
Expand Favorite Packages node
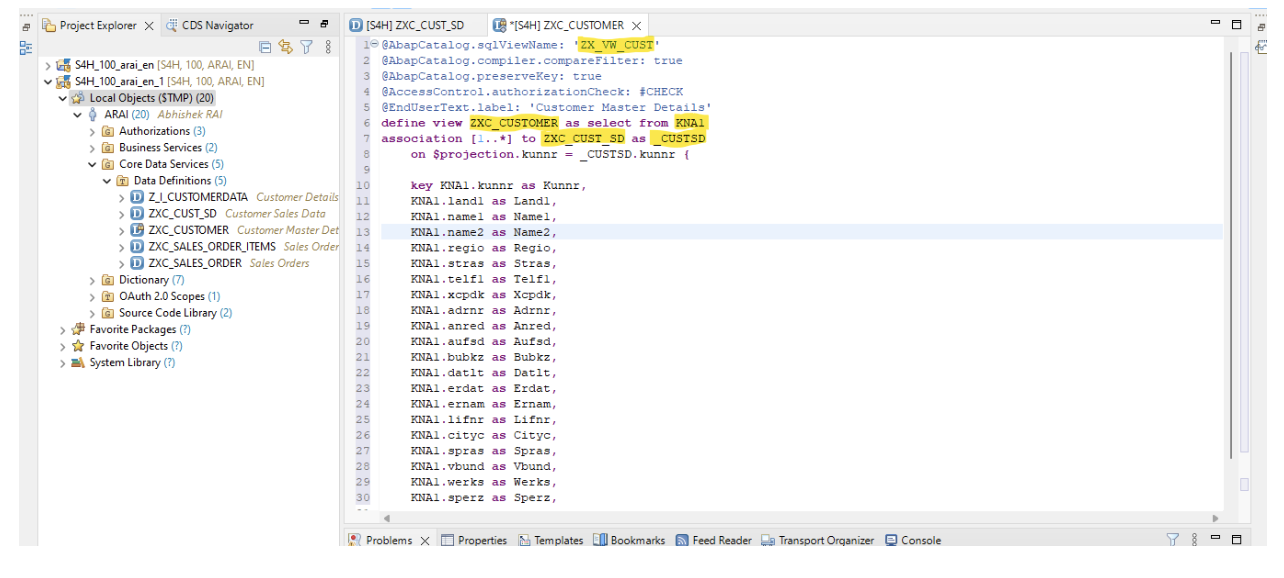[x=63, y=329]
